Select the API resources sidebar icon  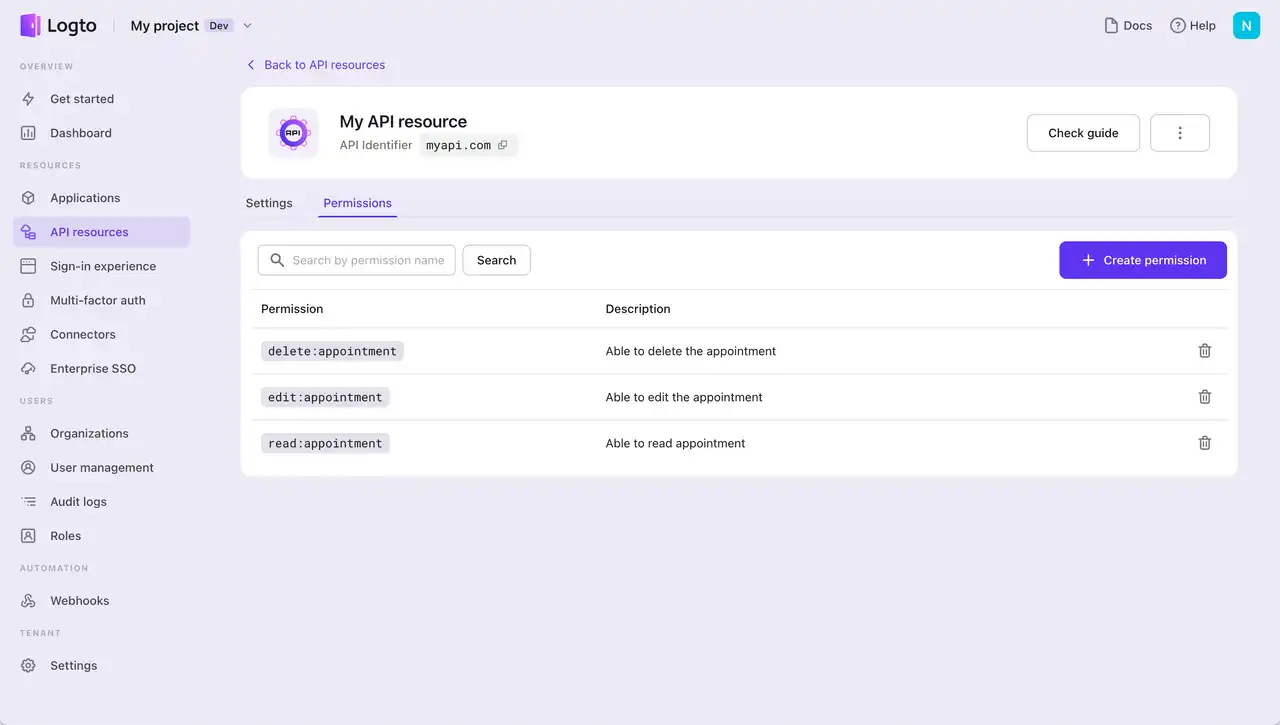pyautogui.click(x=29, y=231)
